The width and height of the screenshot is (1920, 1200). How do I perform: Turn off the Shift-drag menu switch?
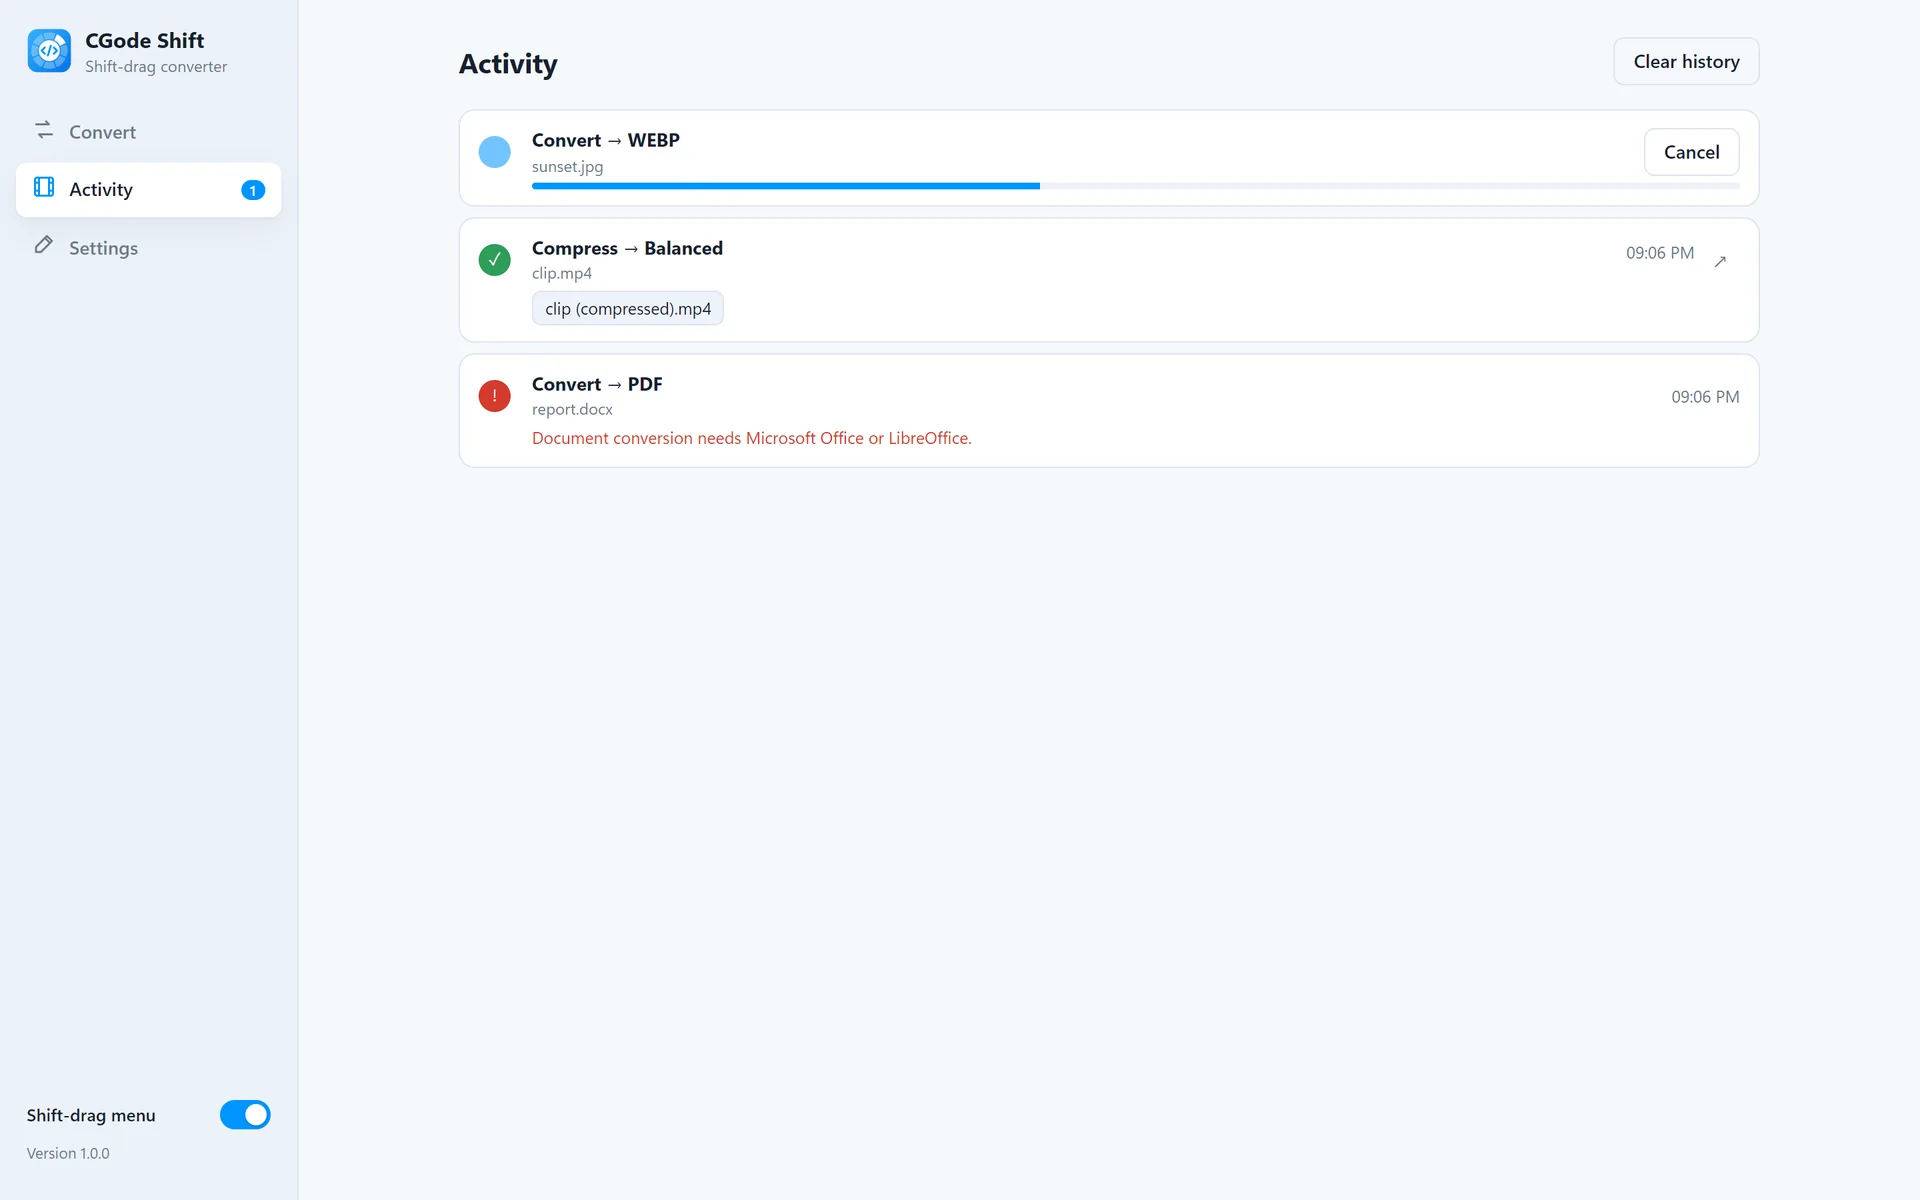click(245, 1115)
